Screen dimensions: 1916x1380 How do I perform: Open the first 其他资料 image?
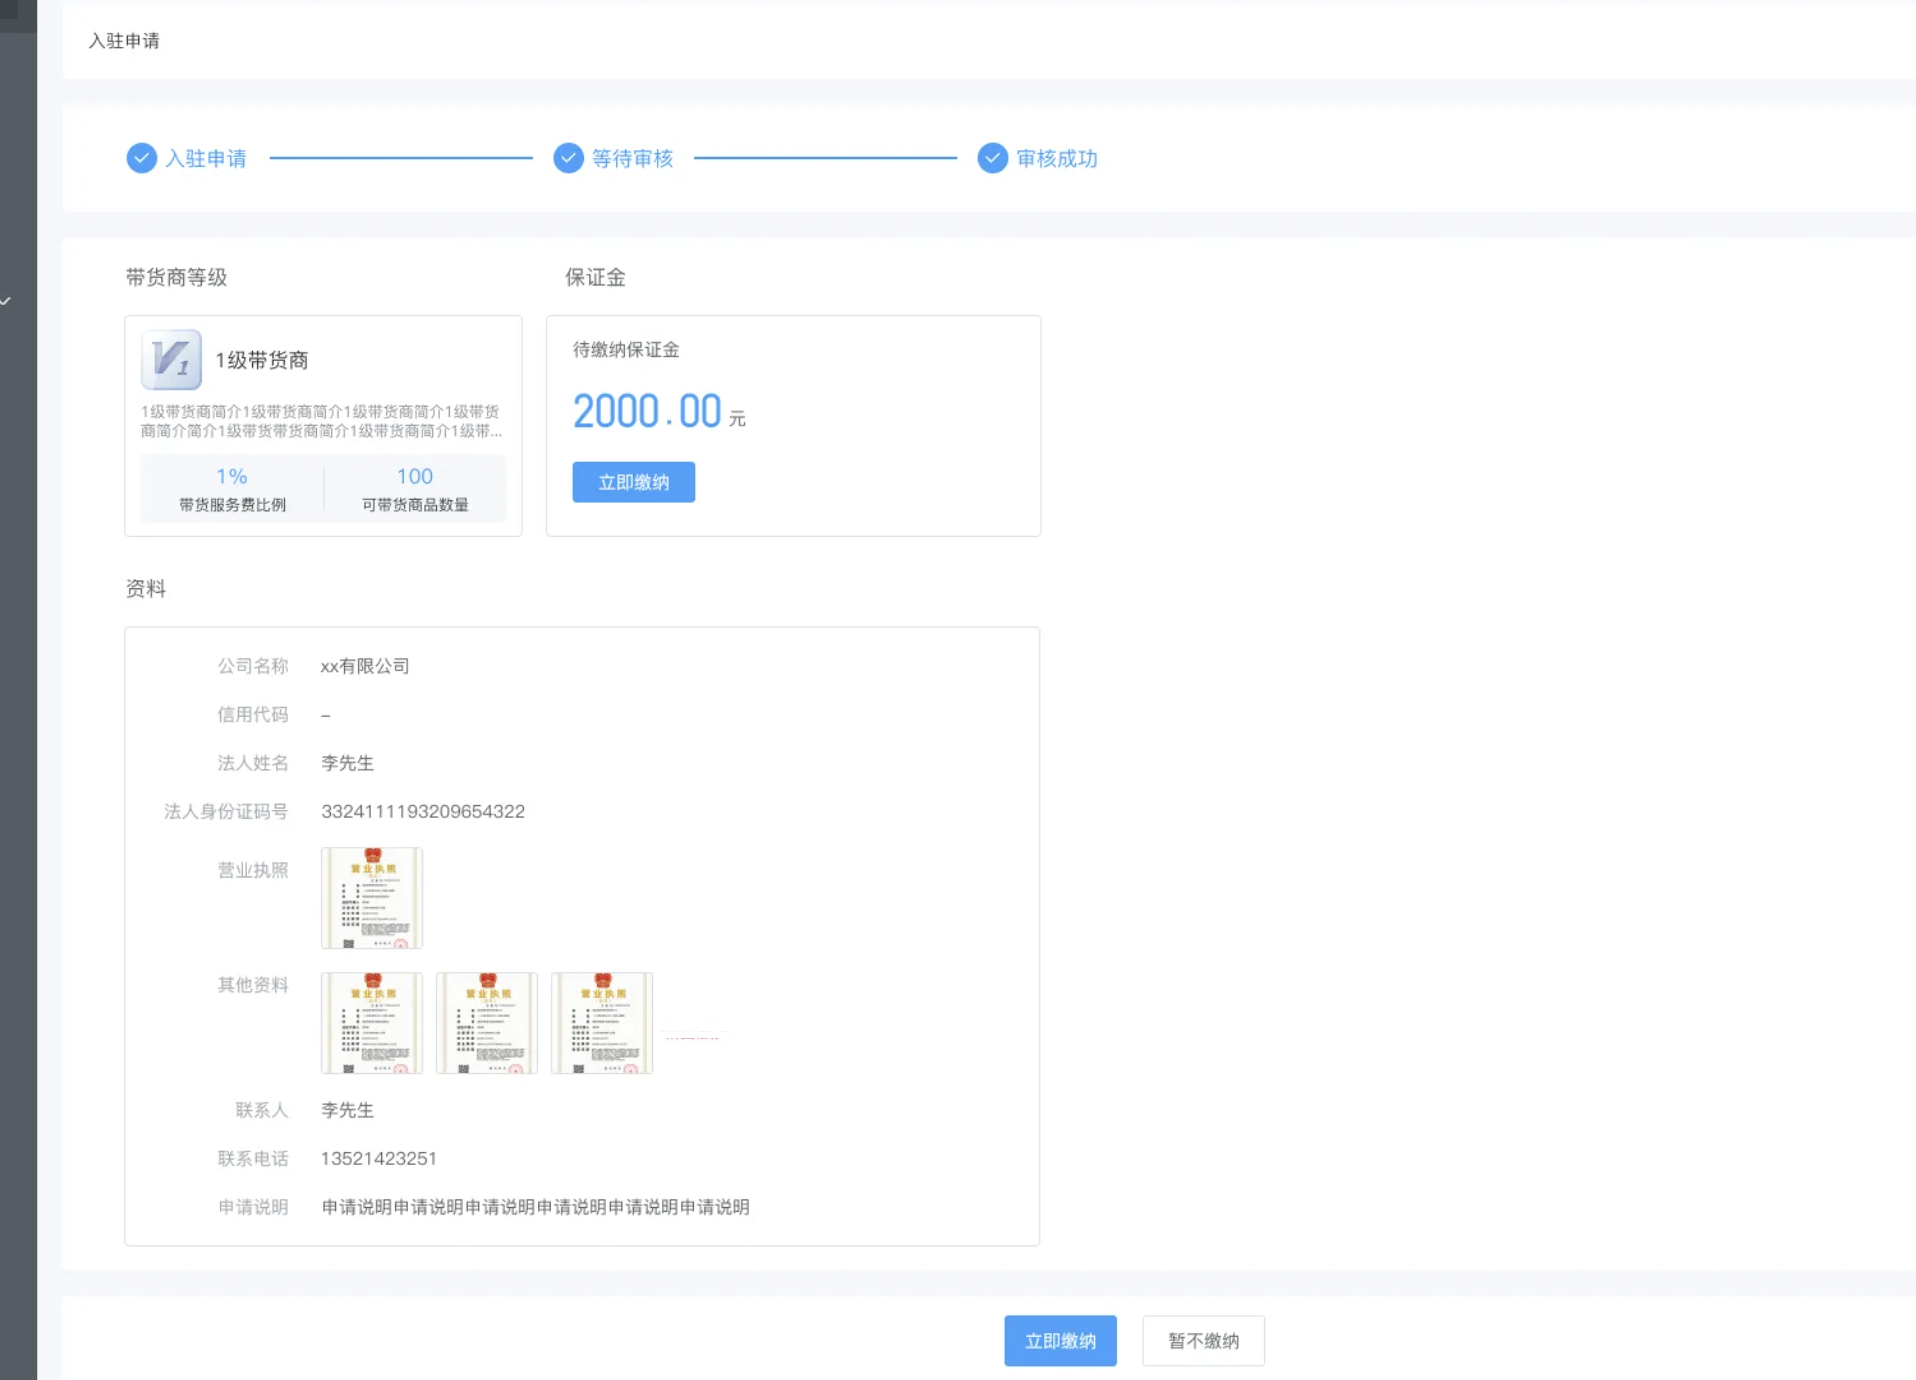372,1023
